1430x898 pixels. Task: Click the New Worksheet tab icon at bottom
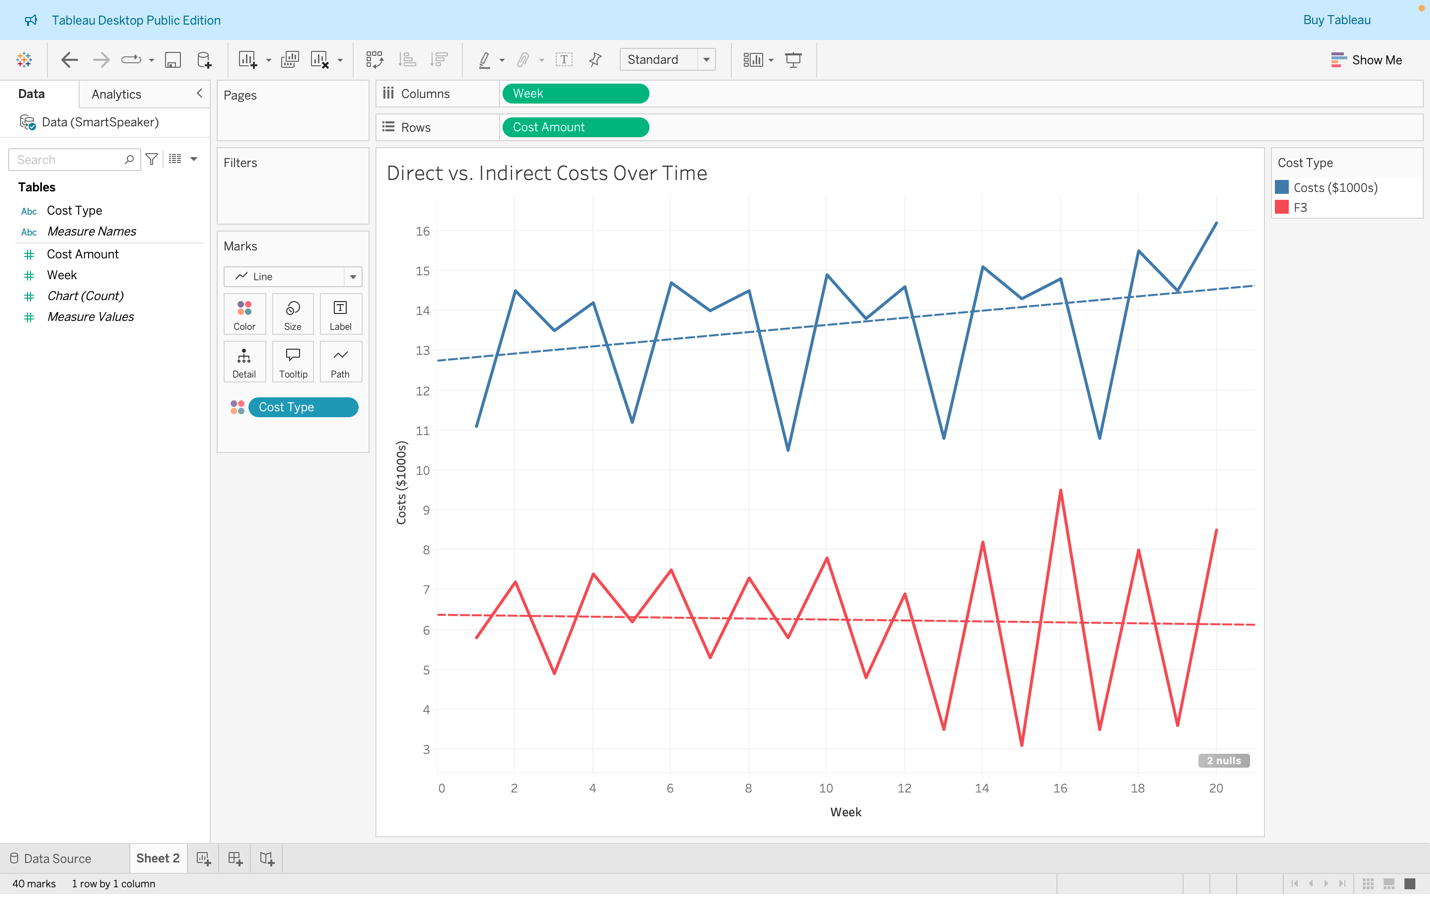(x=203, y=859)
